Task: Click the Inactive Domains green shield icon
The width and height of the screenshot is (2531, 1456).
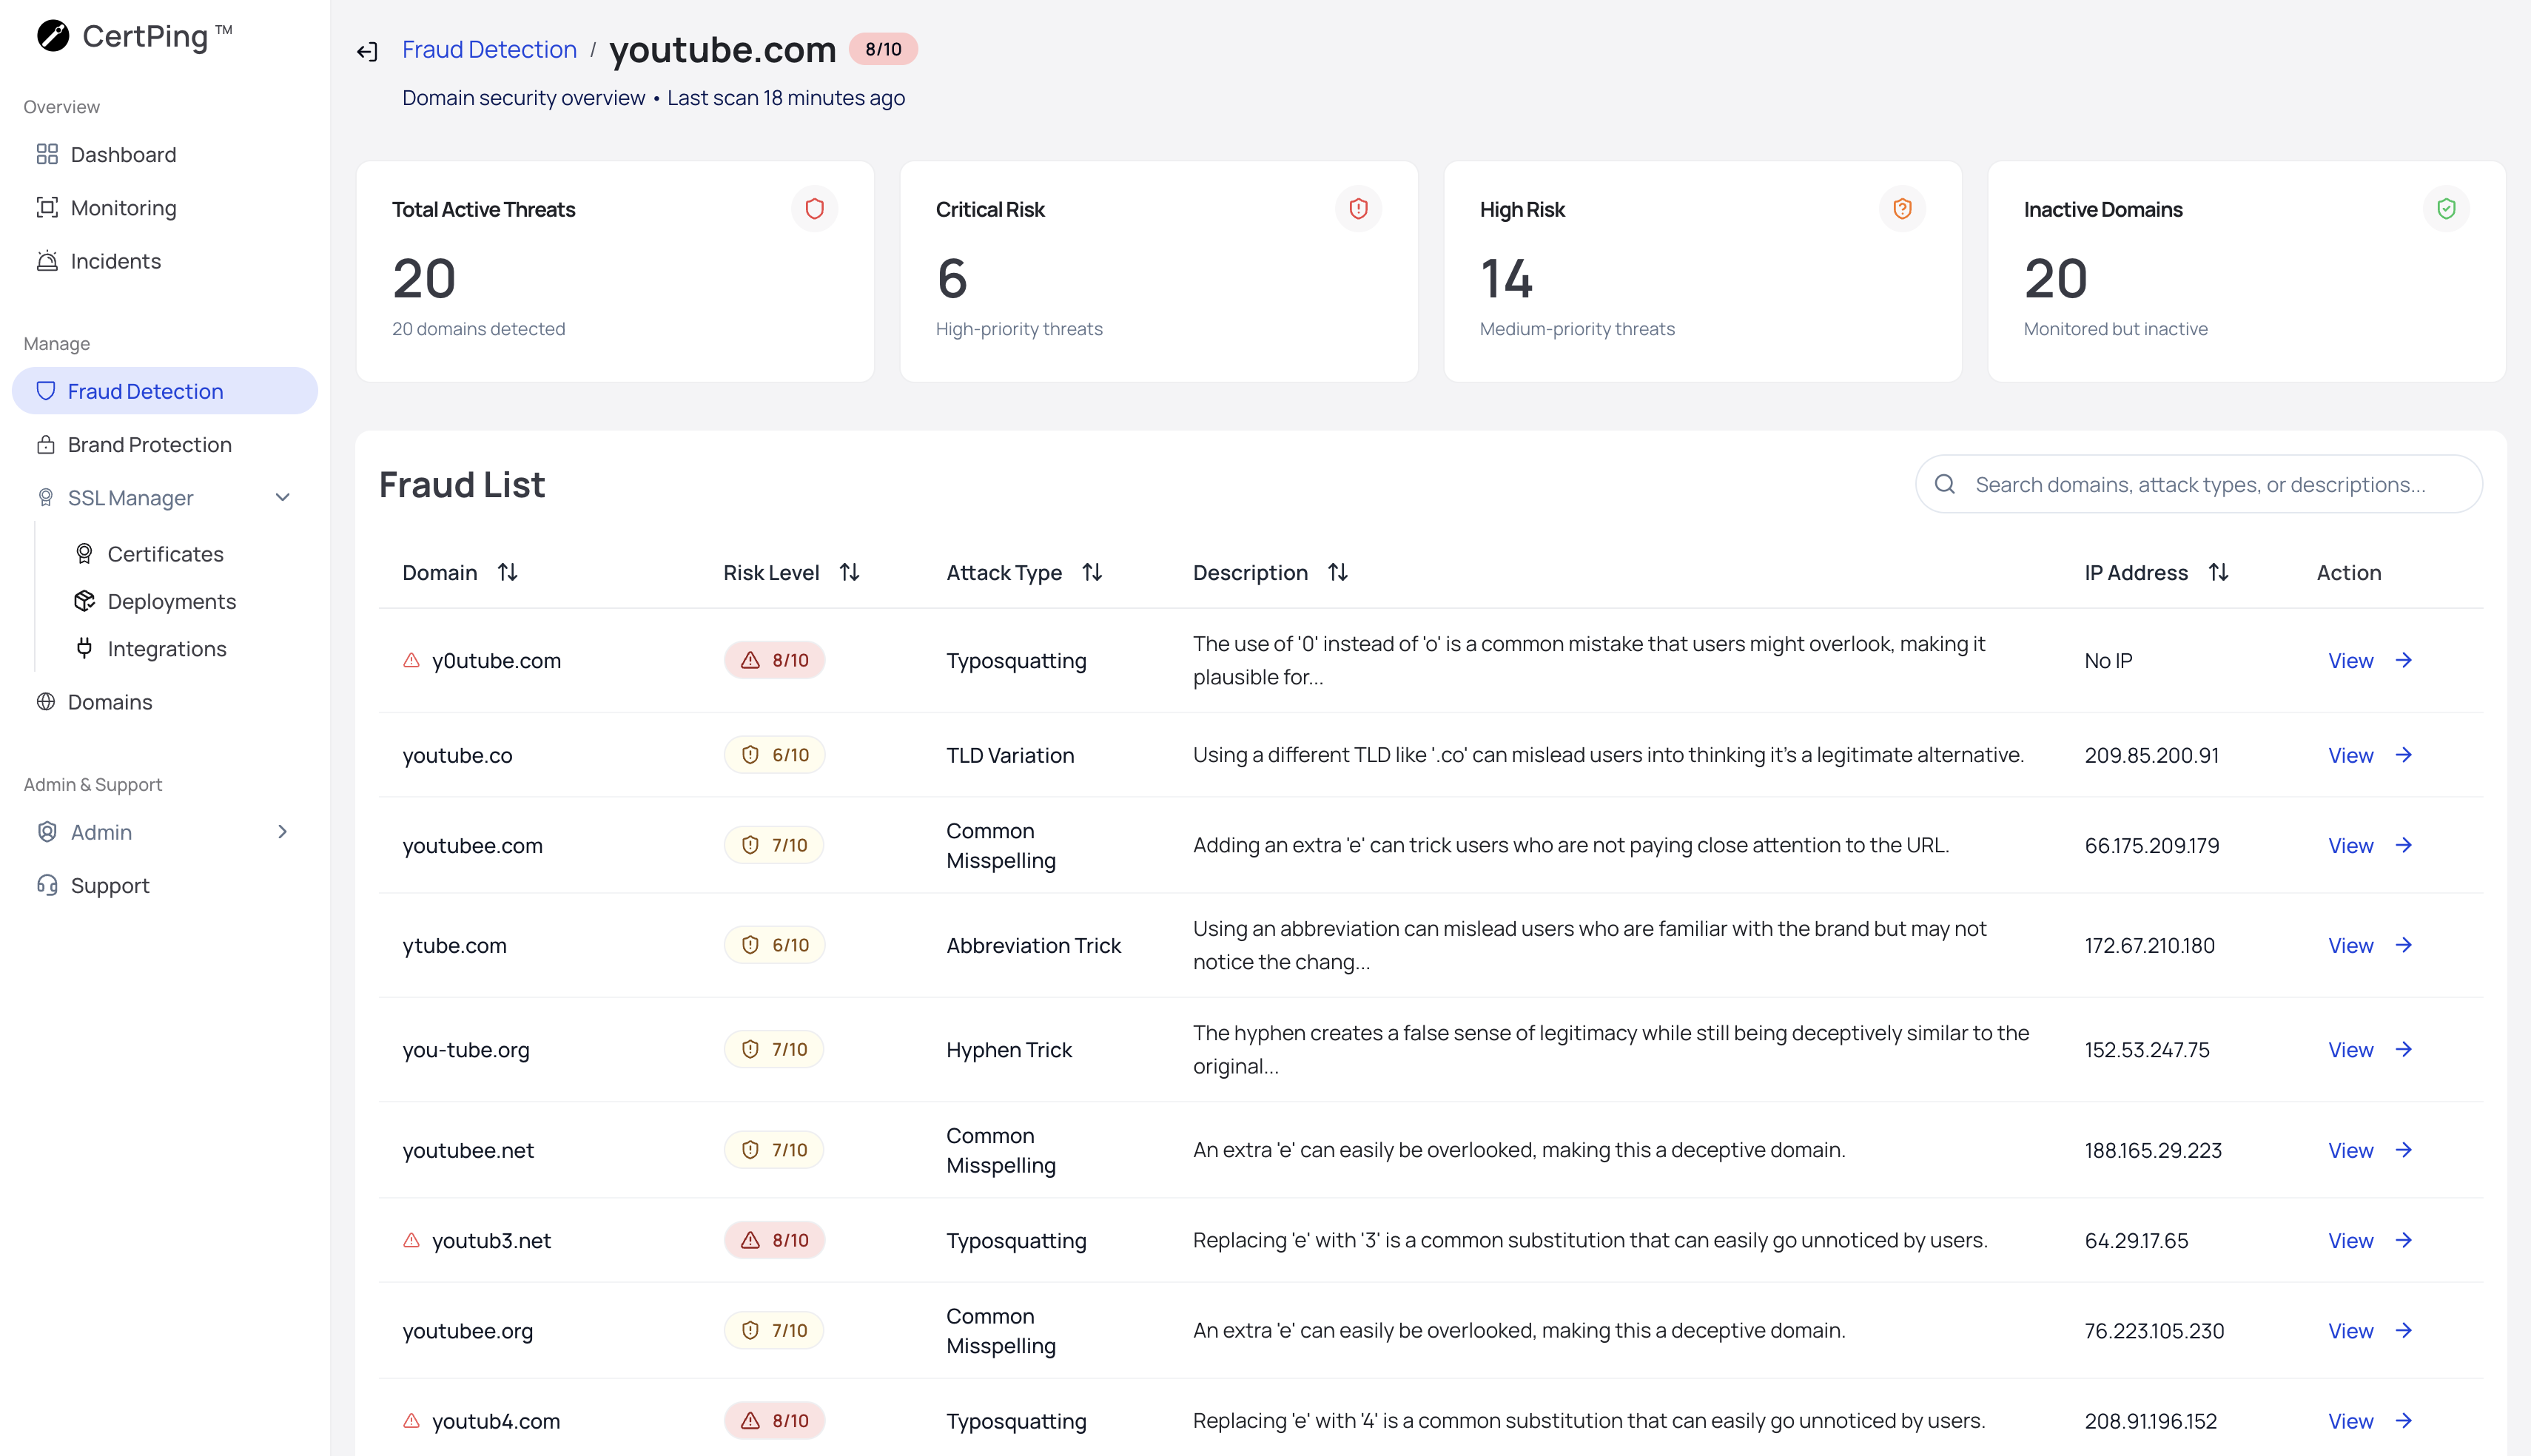Action: click(x=2445, y=209)
